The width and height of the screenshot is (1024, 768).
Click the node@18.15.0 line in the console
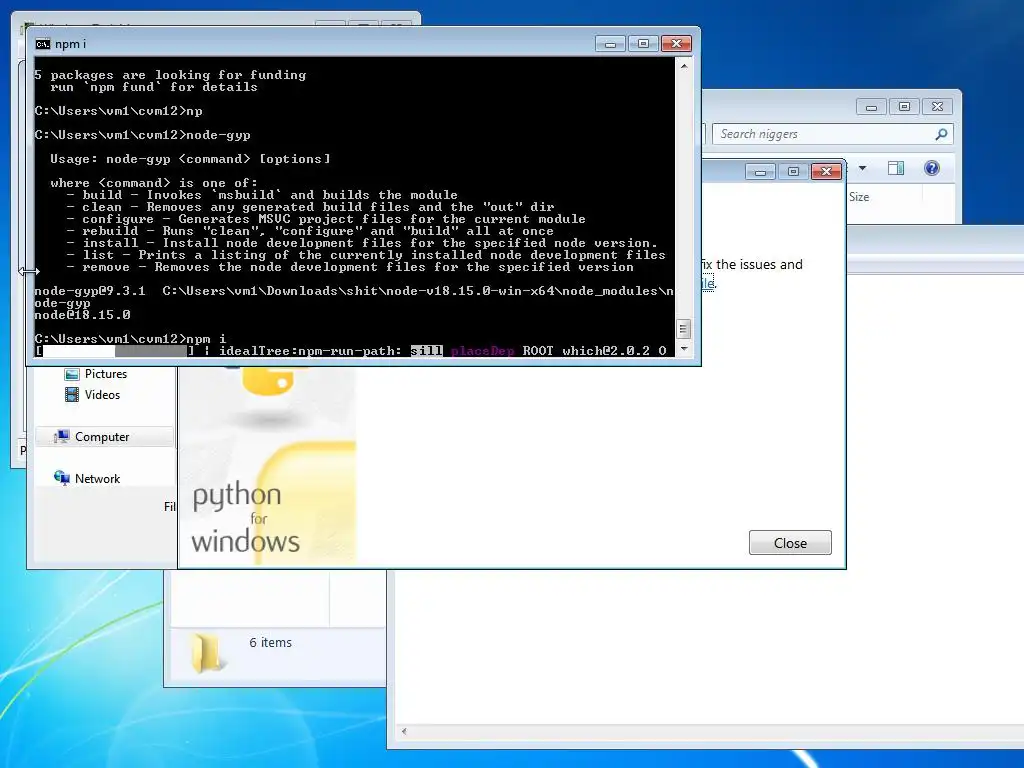(82, 315)
